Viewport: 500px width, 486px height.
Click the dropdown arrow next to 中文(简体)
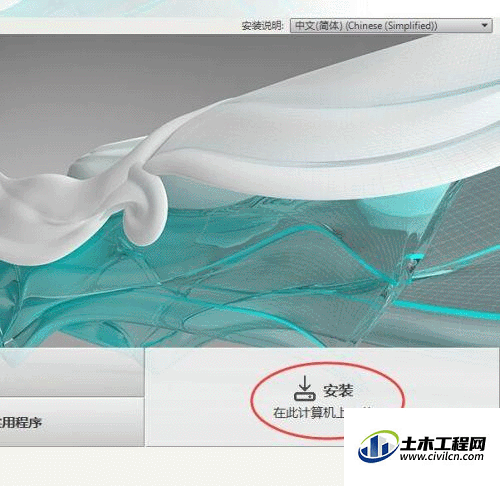click(485, 25)
